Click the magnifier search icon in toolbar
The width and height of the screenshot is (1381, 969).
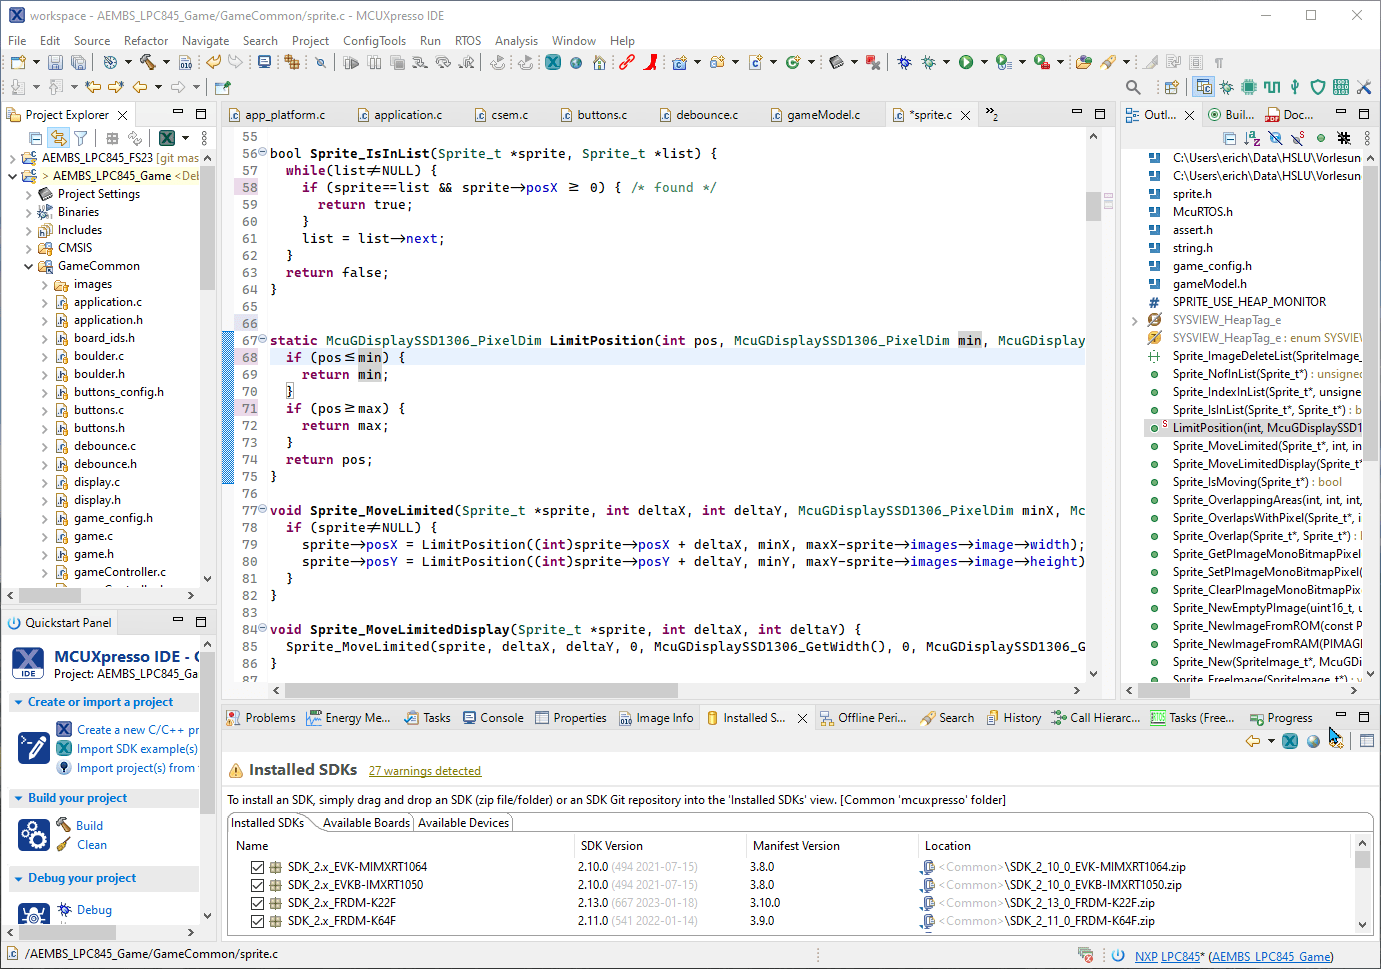(1133, 87)
